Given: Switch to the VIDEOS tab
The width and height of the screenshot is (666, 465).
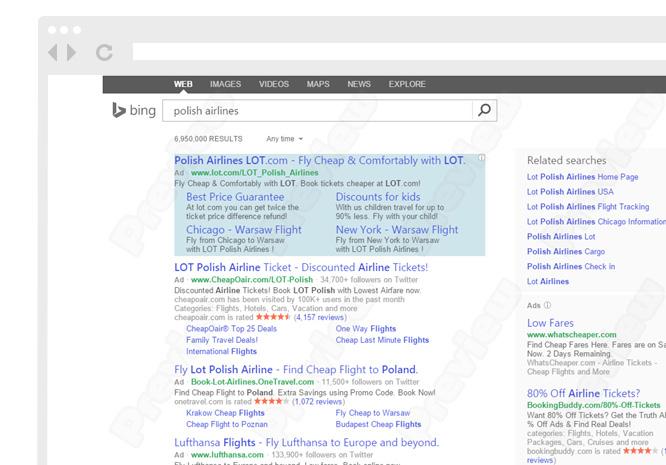Looking at the screenshot, I should click(274, 84).
